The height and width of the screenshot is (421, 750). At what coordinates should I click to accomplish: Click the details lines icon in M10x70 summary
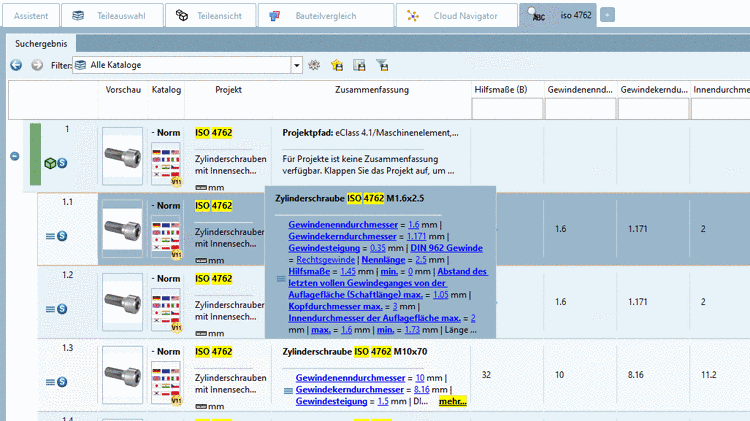click(288, 391)
